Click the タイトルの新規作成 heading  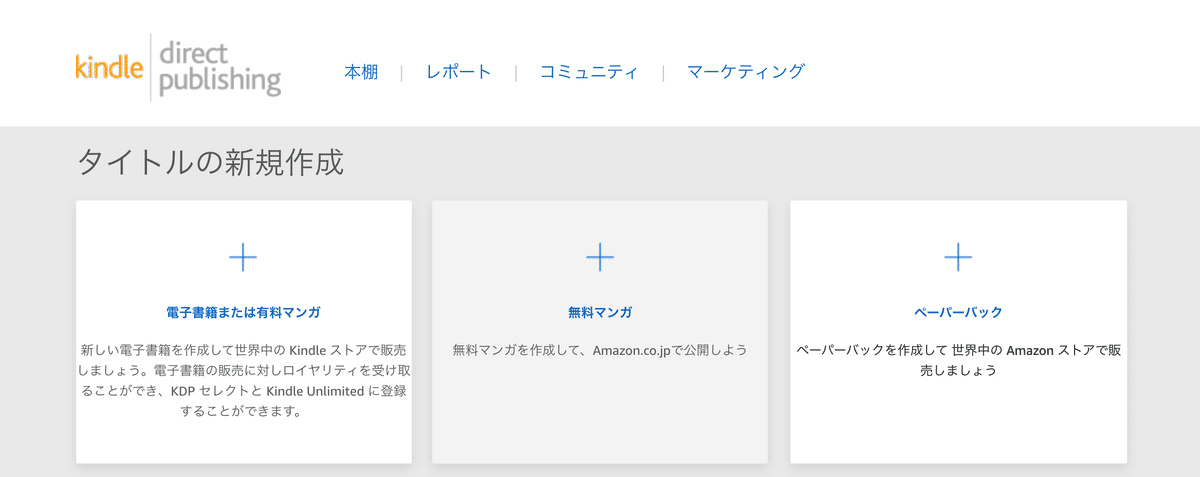click(x=210, y=162)
